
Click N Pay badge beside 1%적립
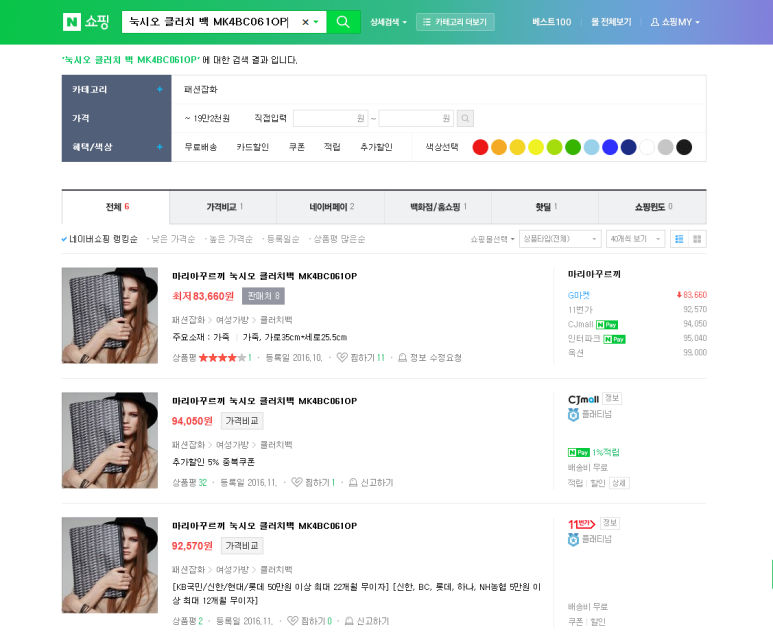pos(579,453)
